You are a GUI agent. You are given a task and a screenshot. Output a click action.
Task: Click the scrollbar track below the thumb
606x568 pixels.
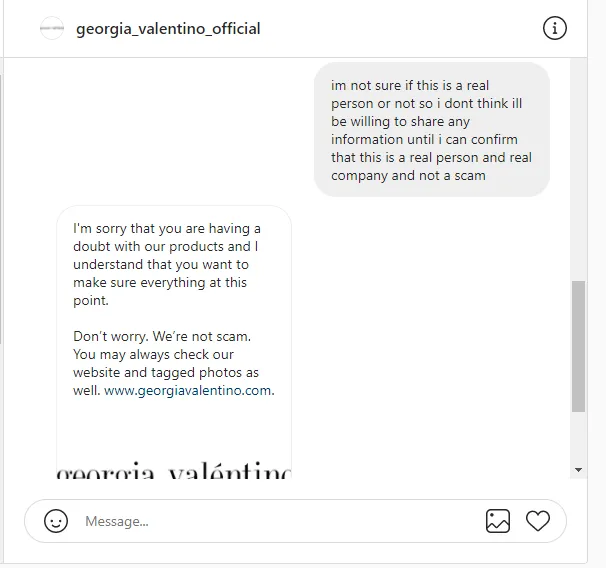[578, 437]
